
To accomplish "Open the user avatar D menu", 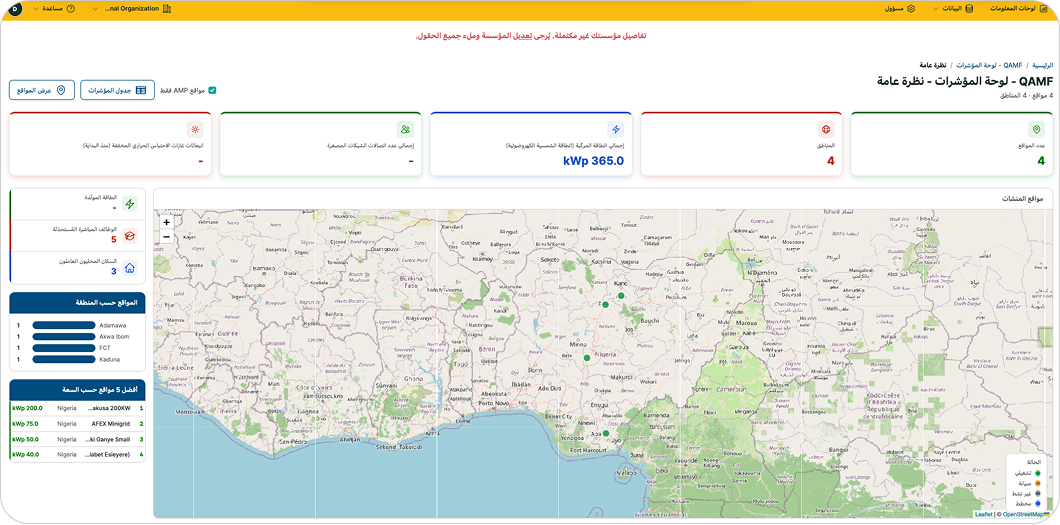I will pos(17,8).
